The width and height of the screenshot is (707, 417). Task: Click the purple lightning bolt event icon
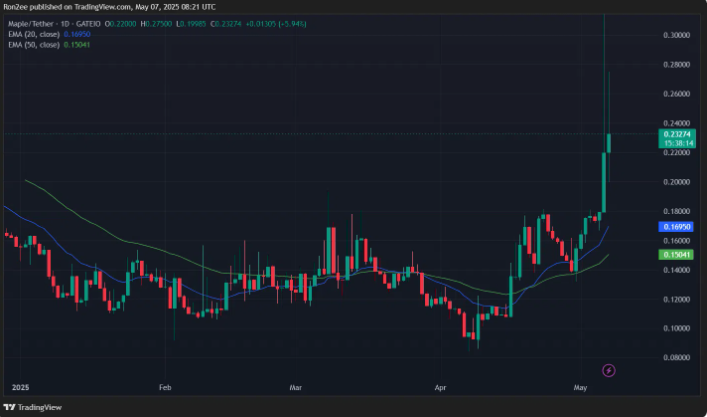click(609, 371)
